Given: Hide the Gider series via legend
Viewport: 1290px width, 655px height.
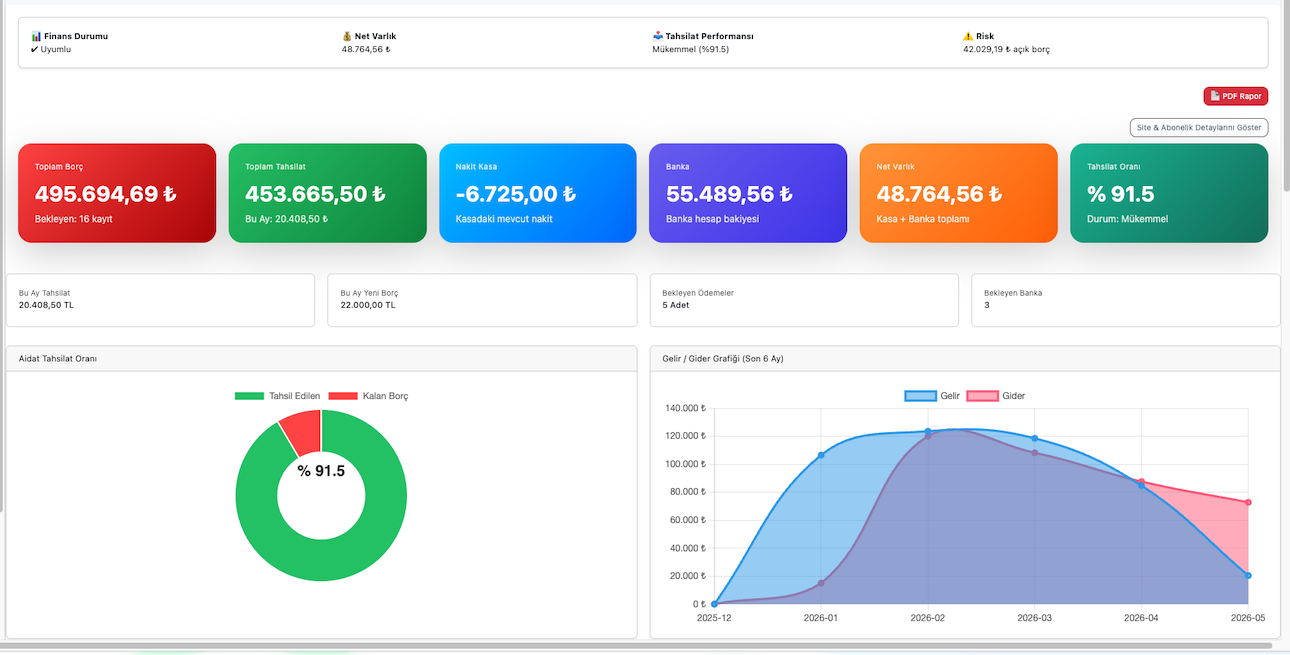Looking at the screenshot, I should pyautogui.click(x=996, y=396).
